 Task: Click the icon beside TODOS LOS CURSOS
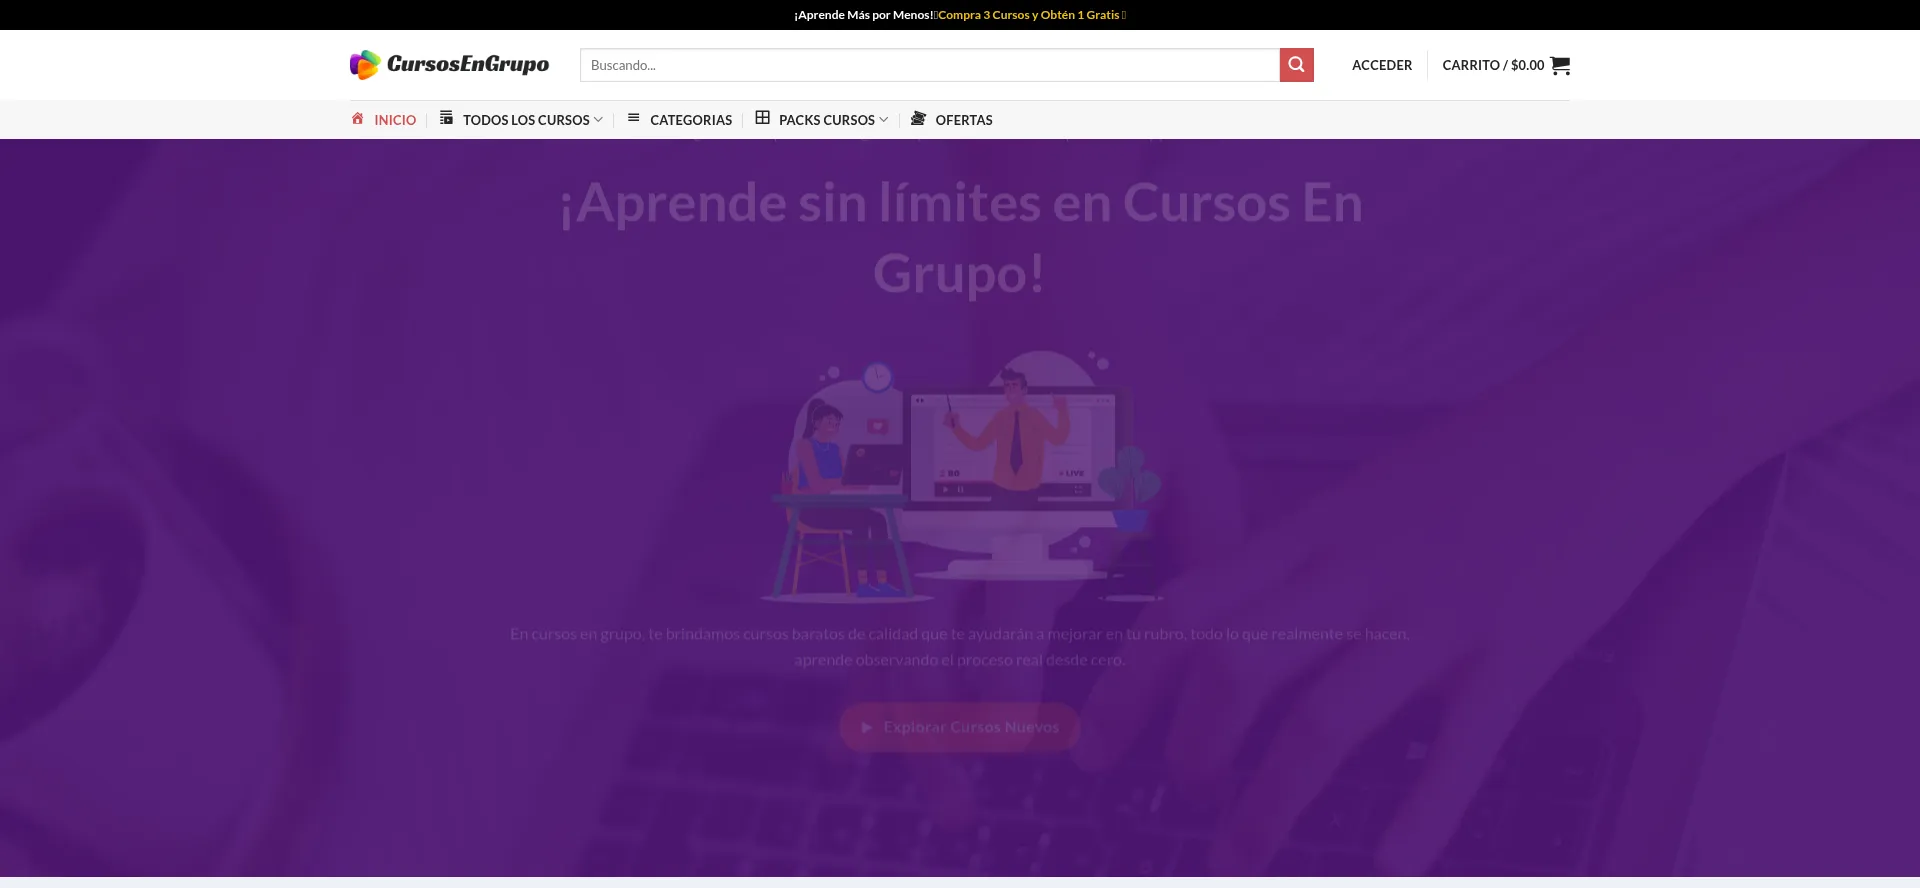click(x=446, y=118)
